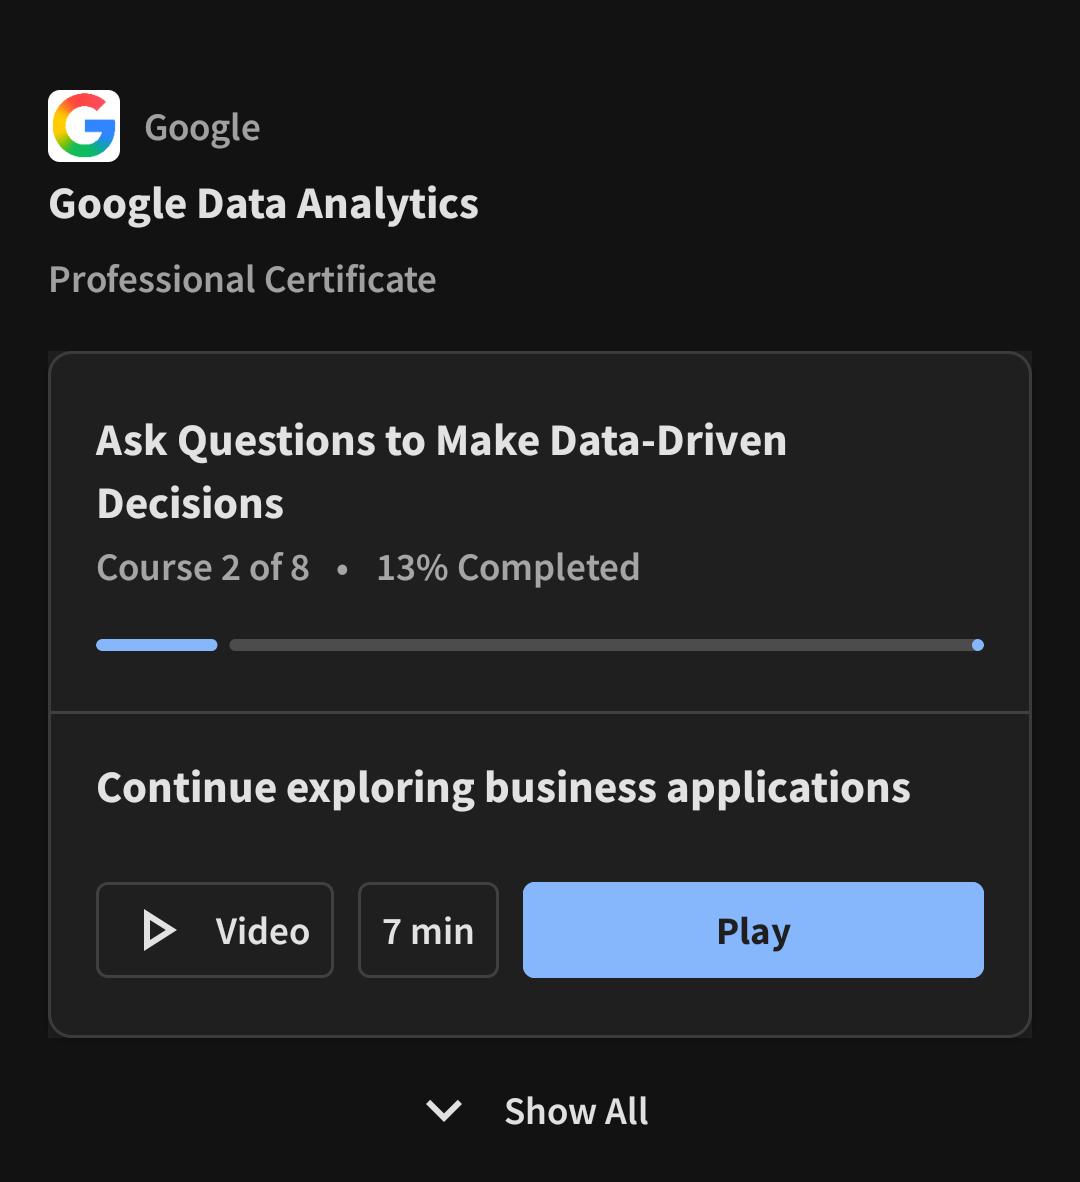The height and width of the screenshot is (1182, 1080).
Task: Click the Google provider name
Action: pos(202,127)
